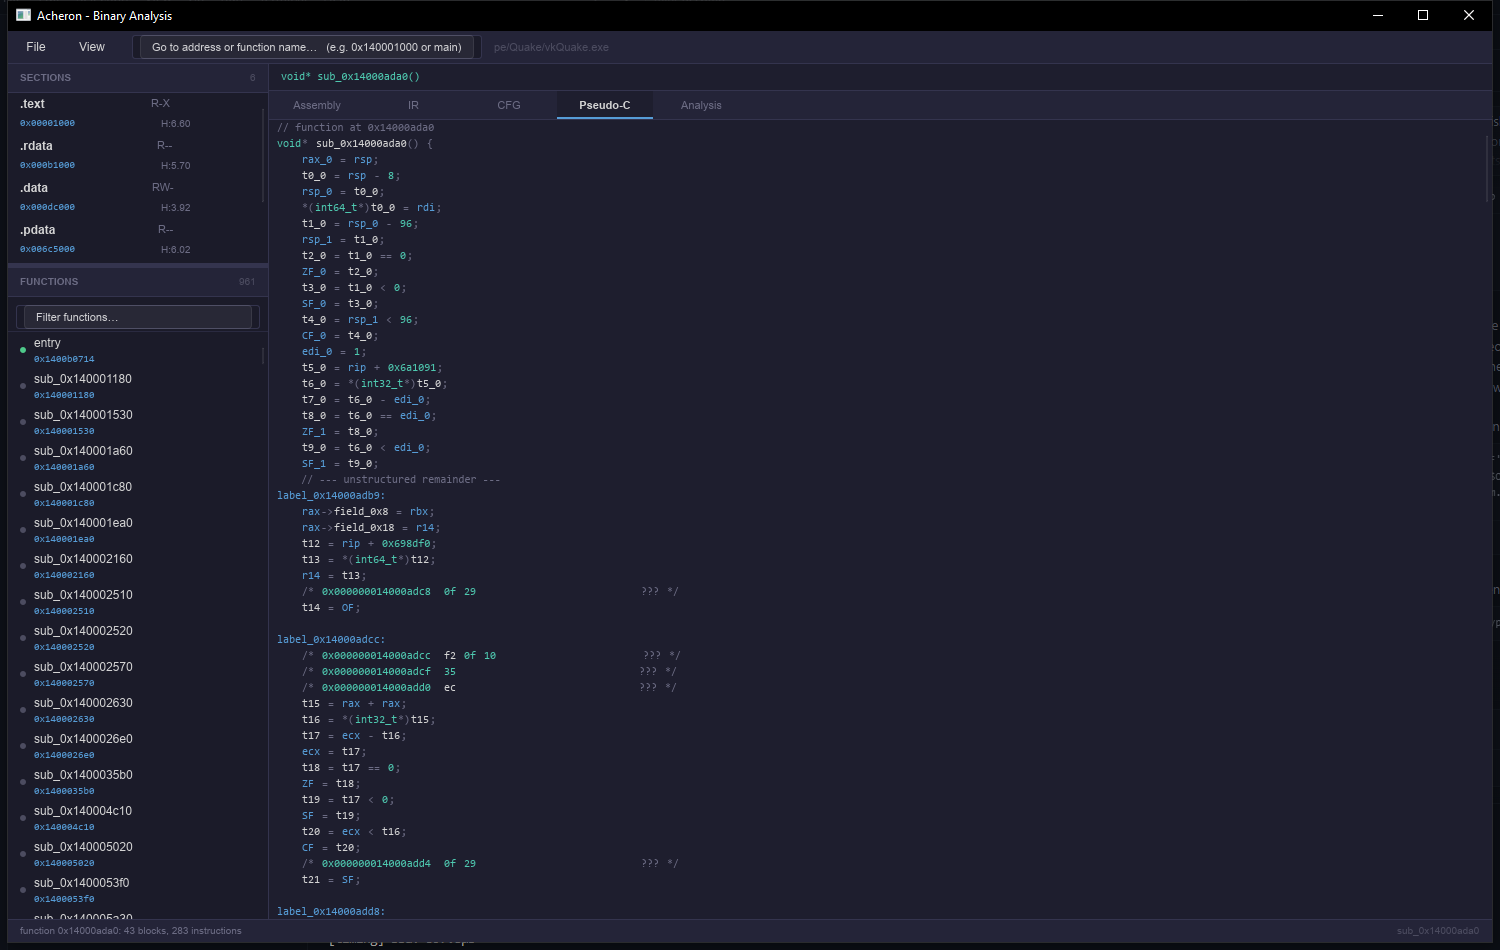Minimize the Acheron window

pos(1378,15)
